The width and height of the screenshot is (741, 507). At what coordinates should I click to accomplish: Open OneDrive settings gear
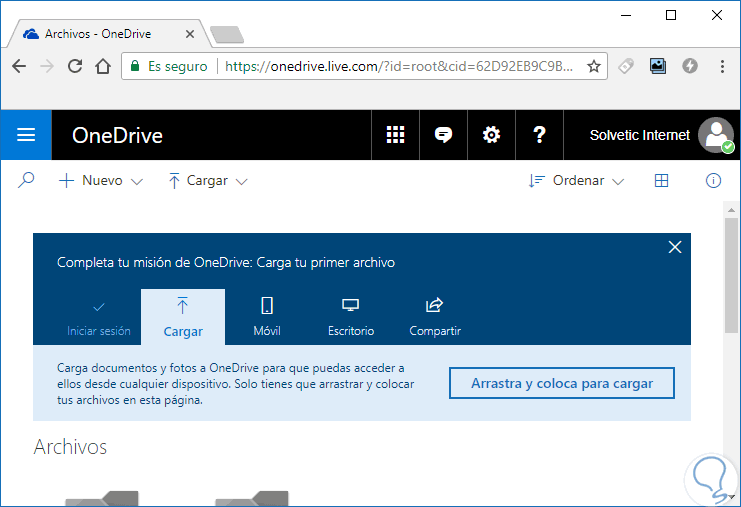point(491,135)
